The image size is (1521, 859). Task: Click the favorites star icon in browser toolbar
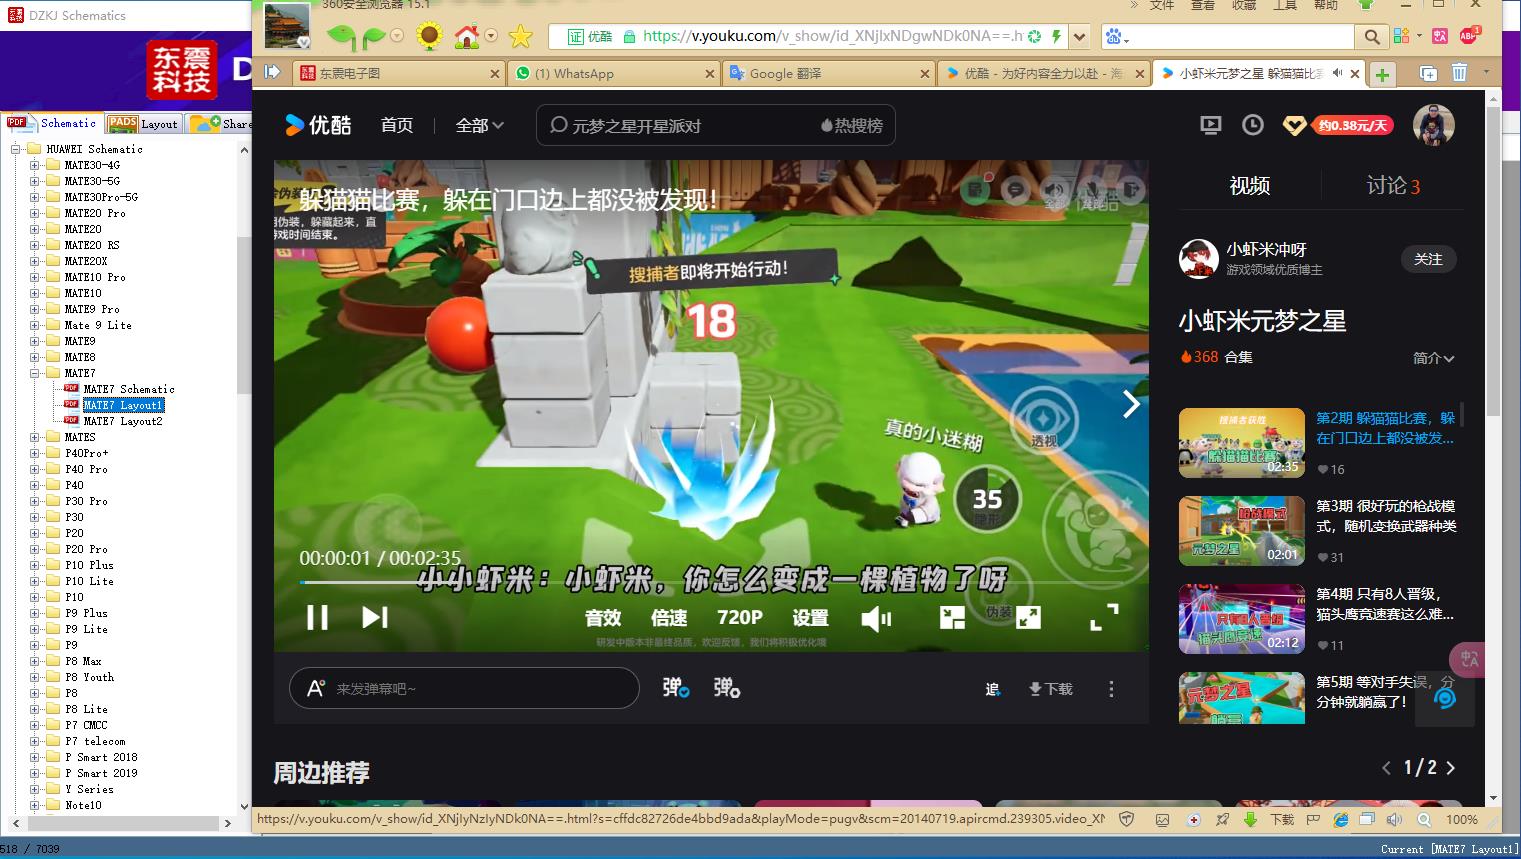521,37
